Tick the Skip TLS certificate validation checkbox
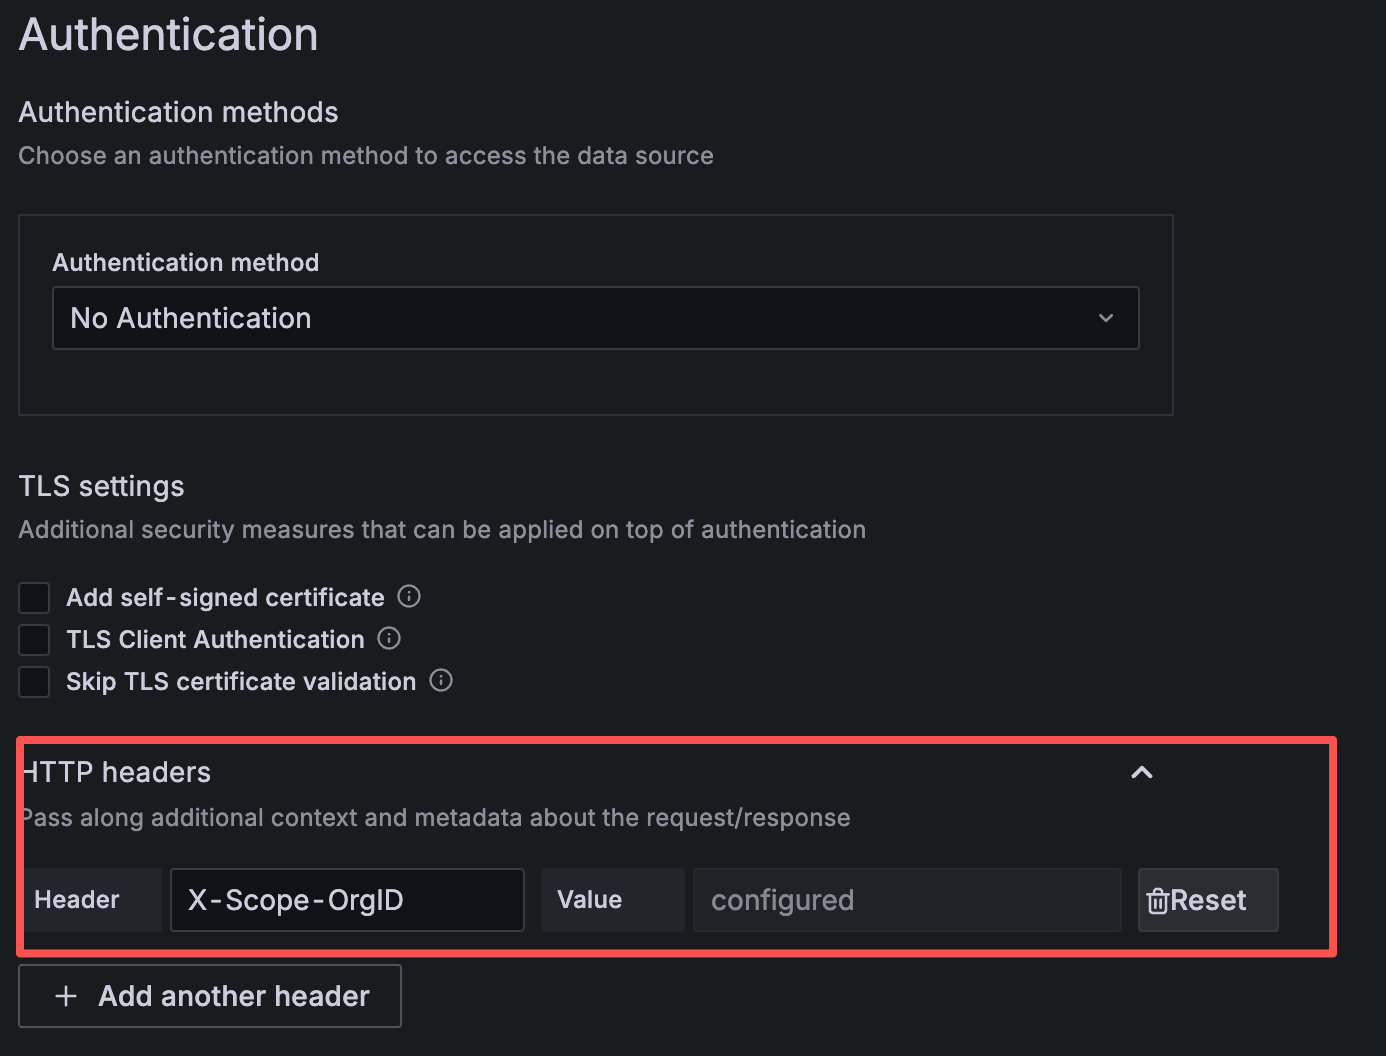 (x=34, y=682)
